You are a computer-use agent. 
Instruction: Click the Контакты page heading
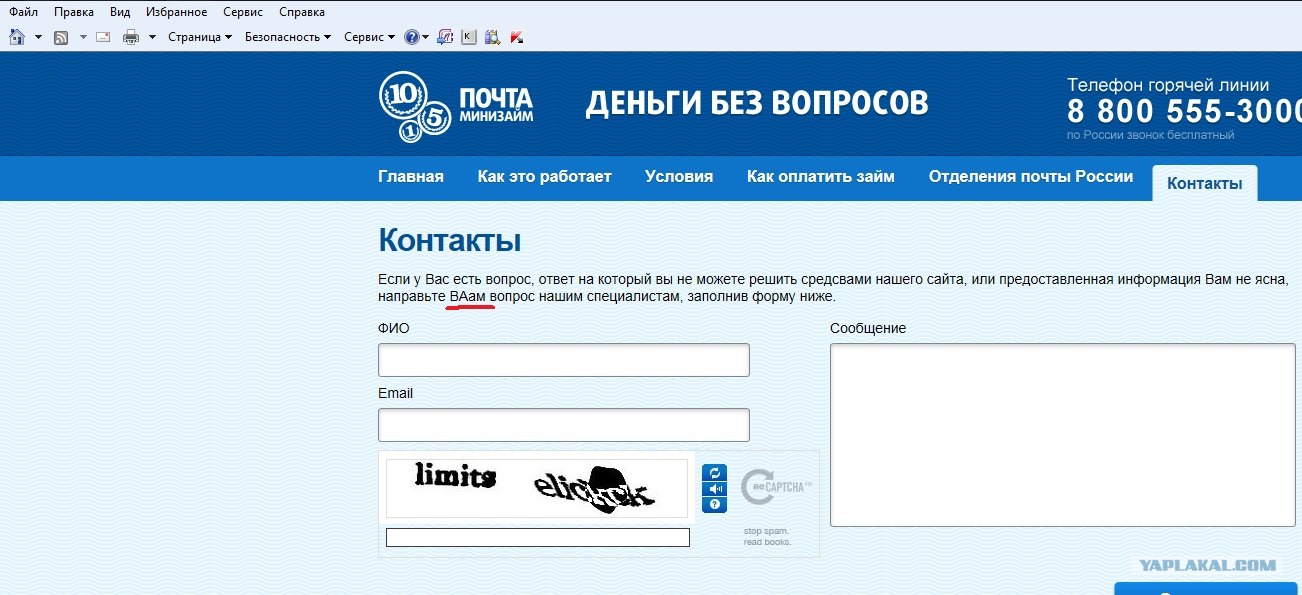(449, 241)
